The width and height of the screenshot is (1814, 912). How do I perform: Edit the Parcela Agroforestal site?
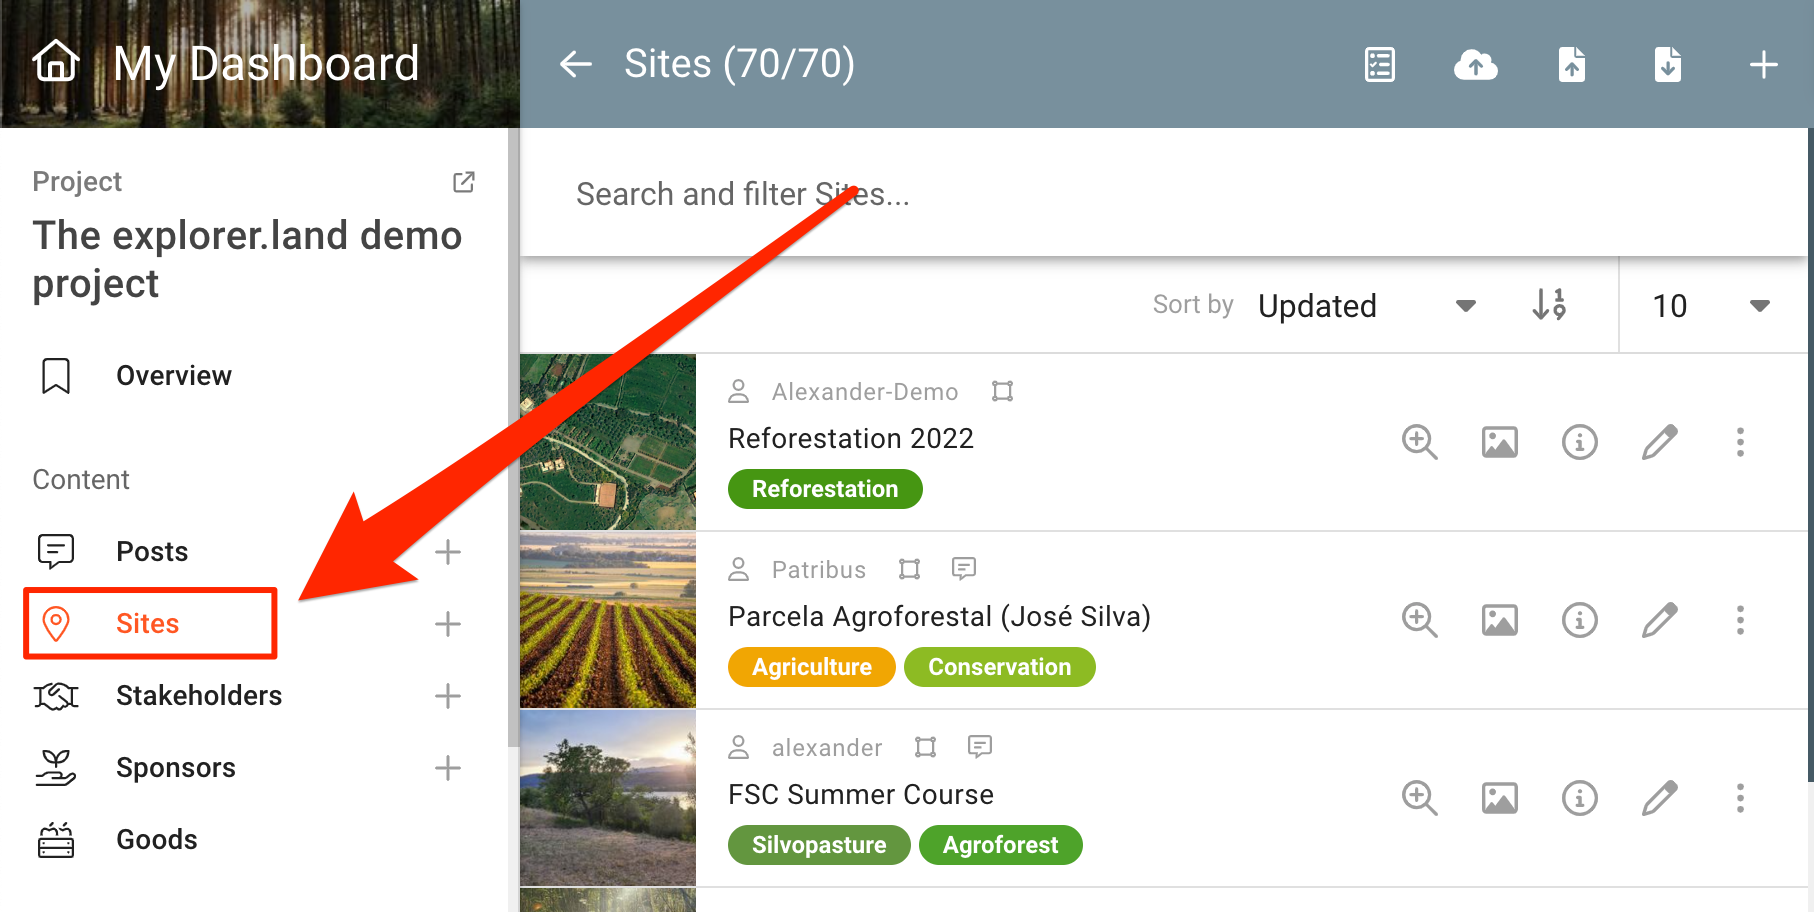pyautogui.click(x=1659, y=620)
